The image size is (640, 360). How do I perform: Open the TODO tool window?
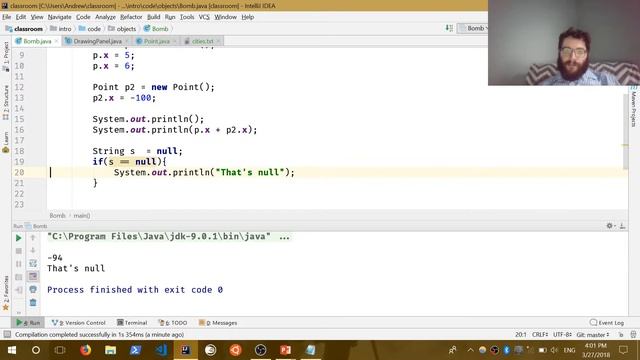pos(173,323)
